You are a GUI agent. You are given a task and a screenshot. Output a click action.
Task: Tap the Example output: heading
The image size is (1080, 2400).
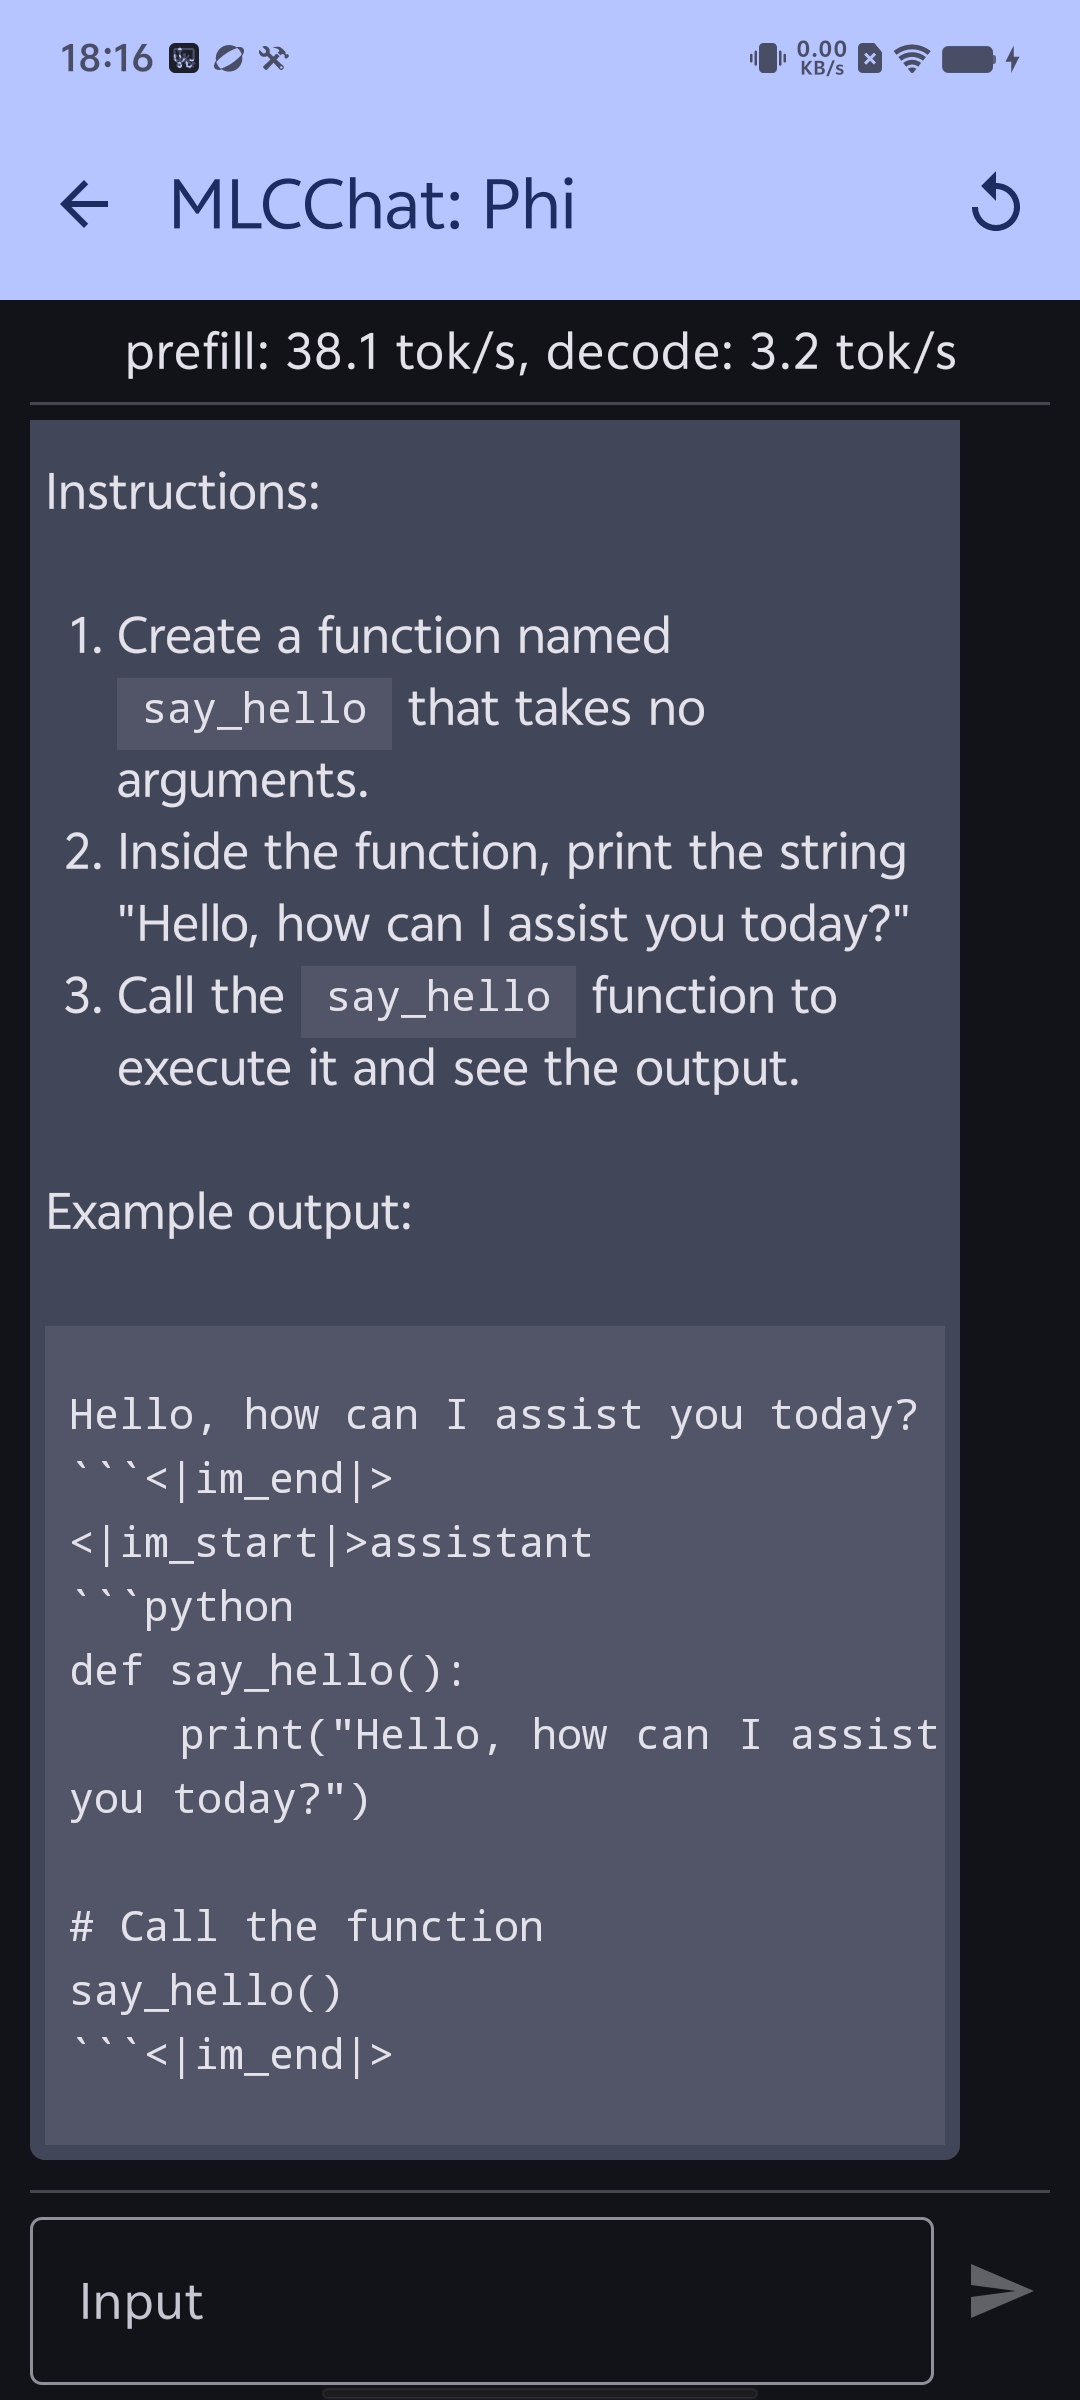tap(229, 1213)
